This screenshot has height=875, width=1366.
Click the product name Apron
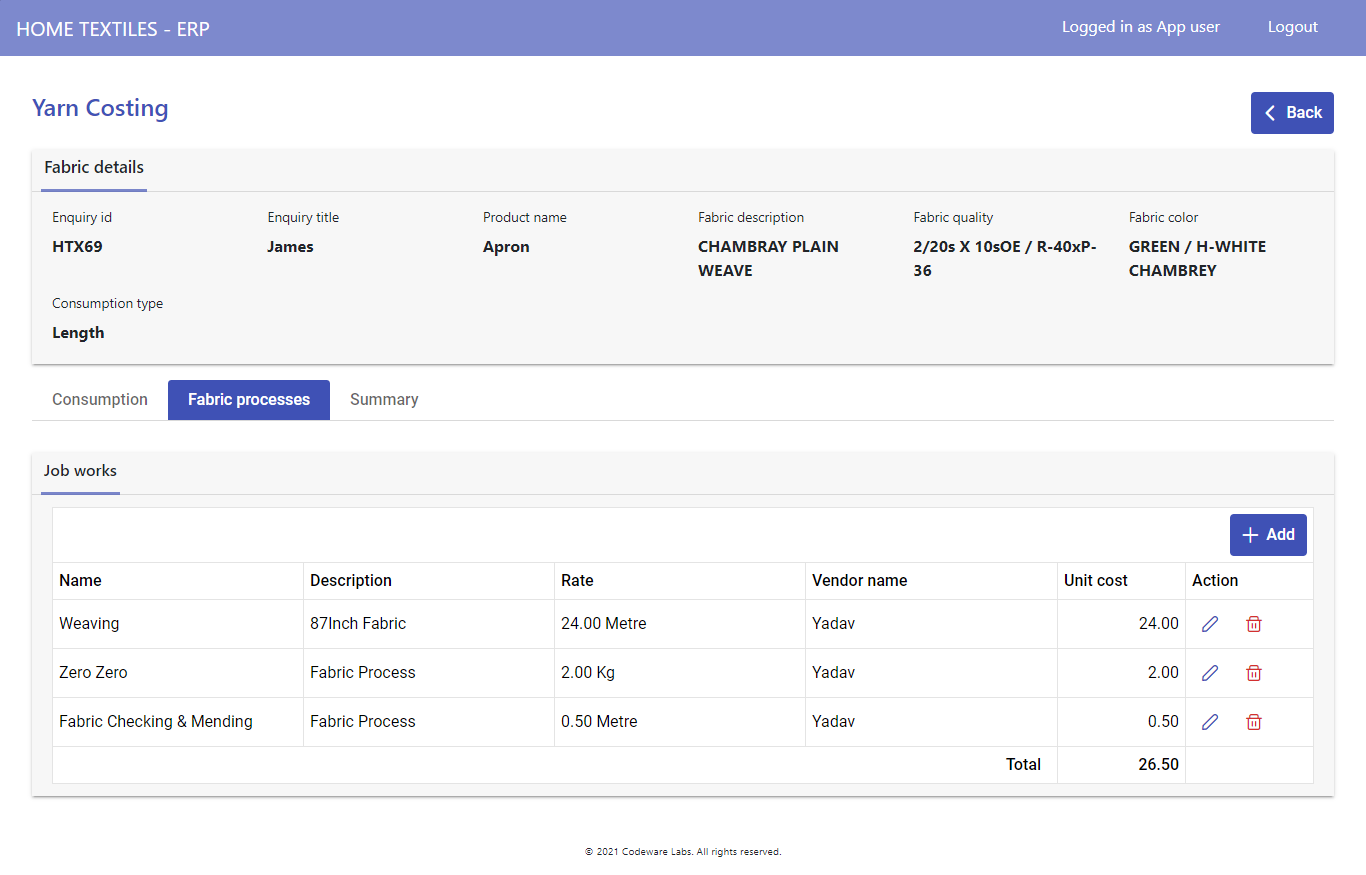(506, 247)
